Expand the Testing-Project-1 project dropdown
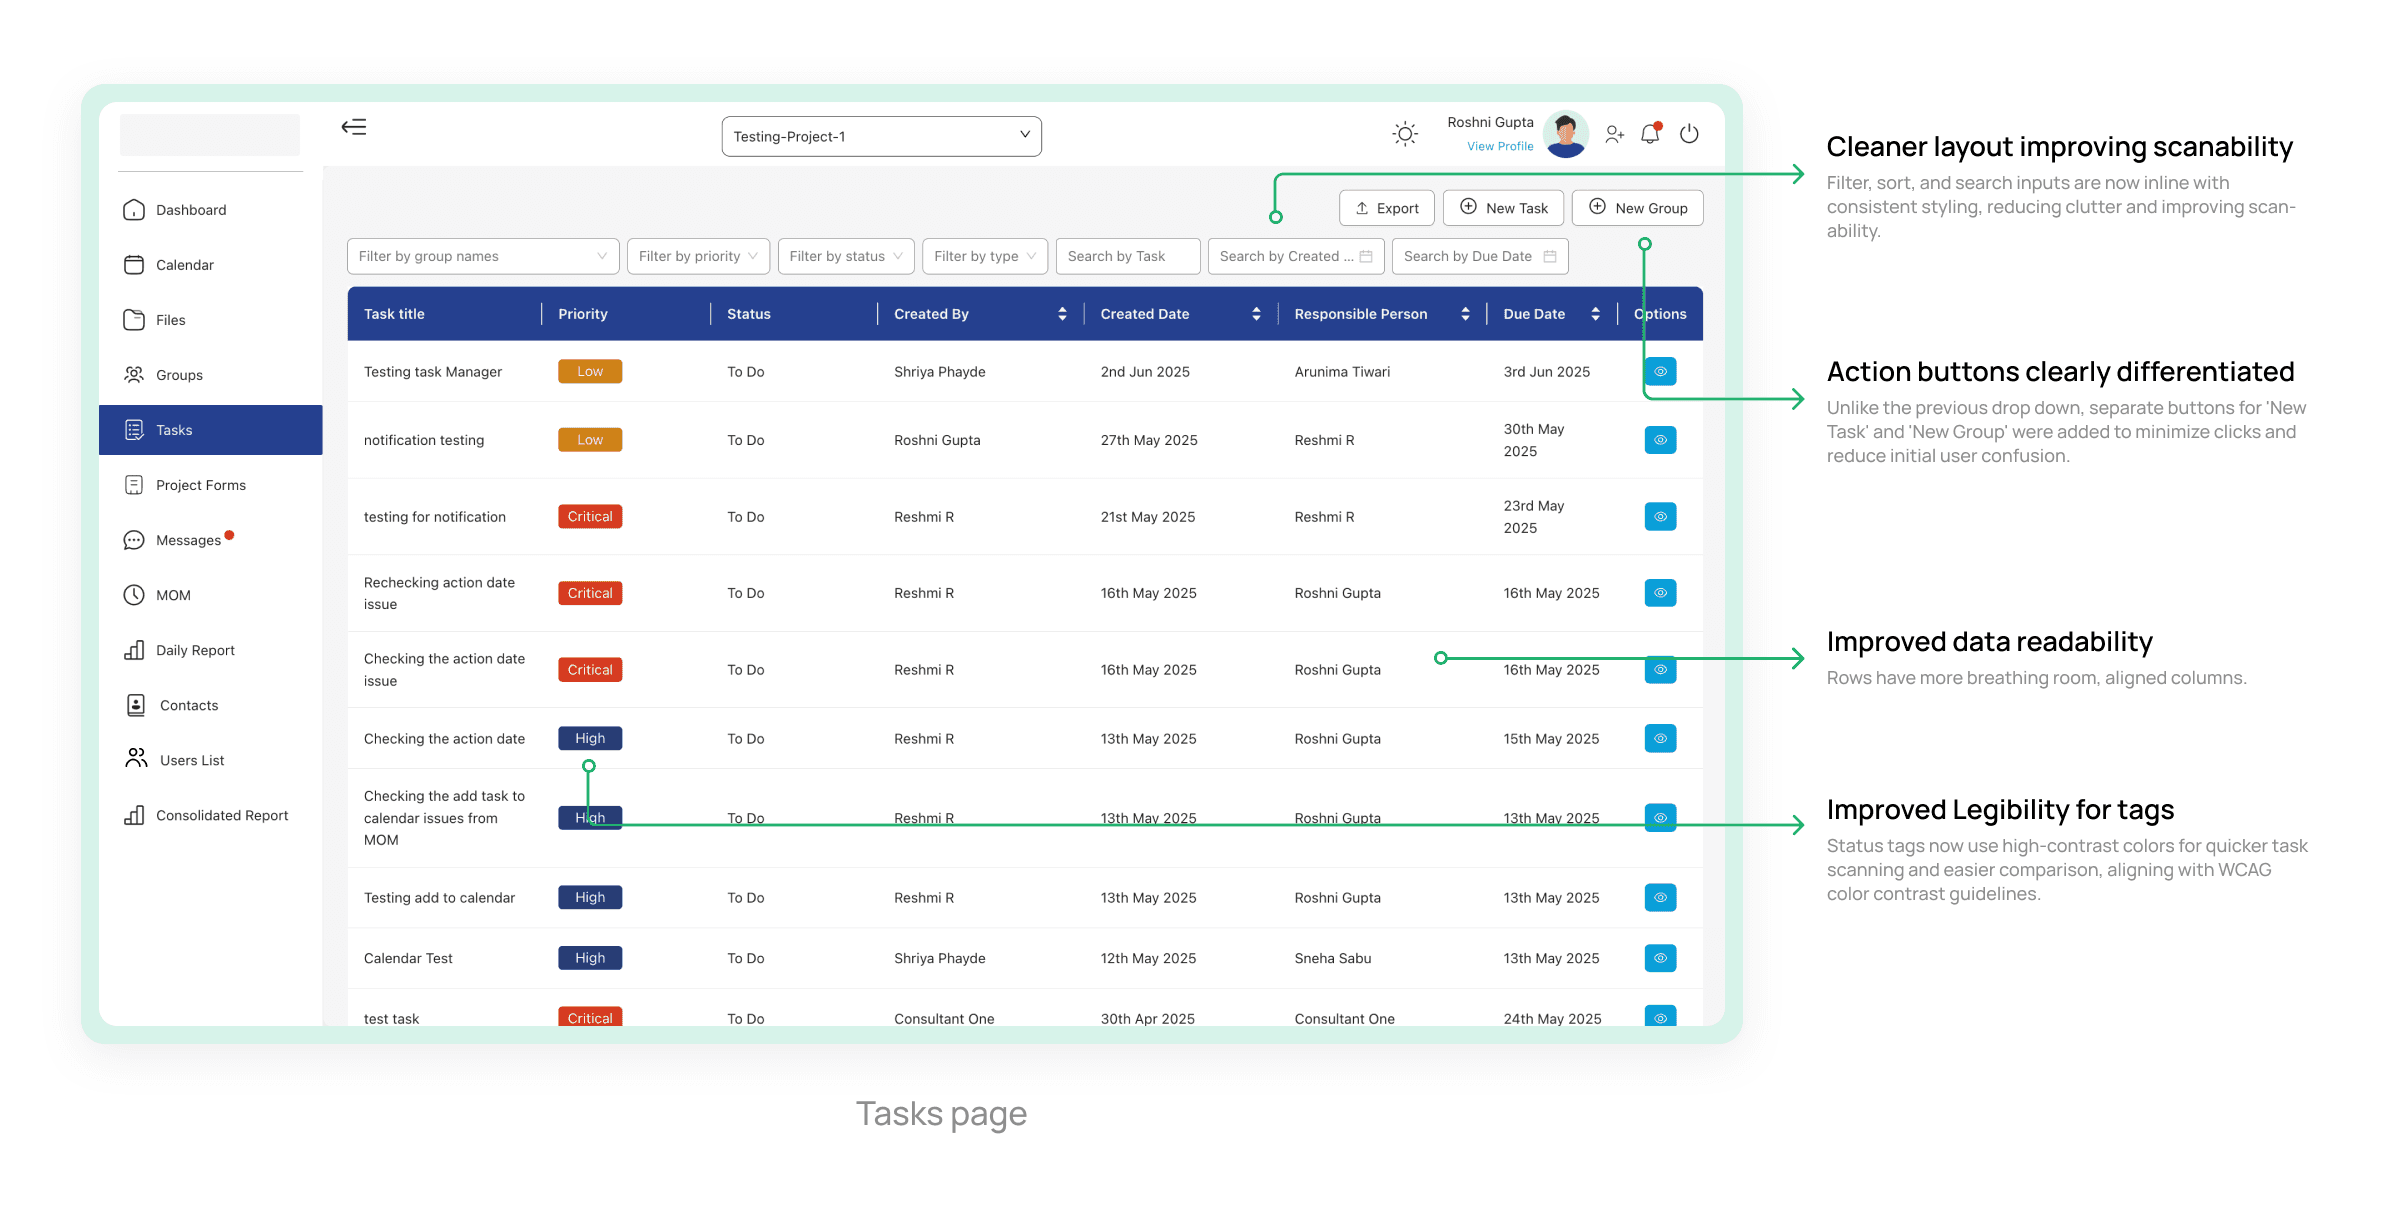Image resolution: width=2400 pixels, height=1209 pixels. point(881,136)
